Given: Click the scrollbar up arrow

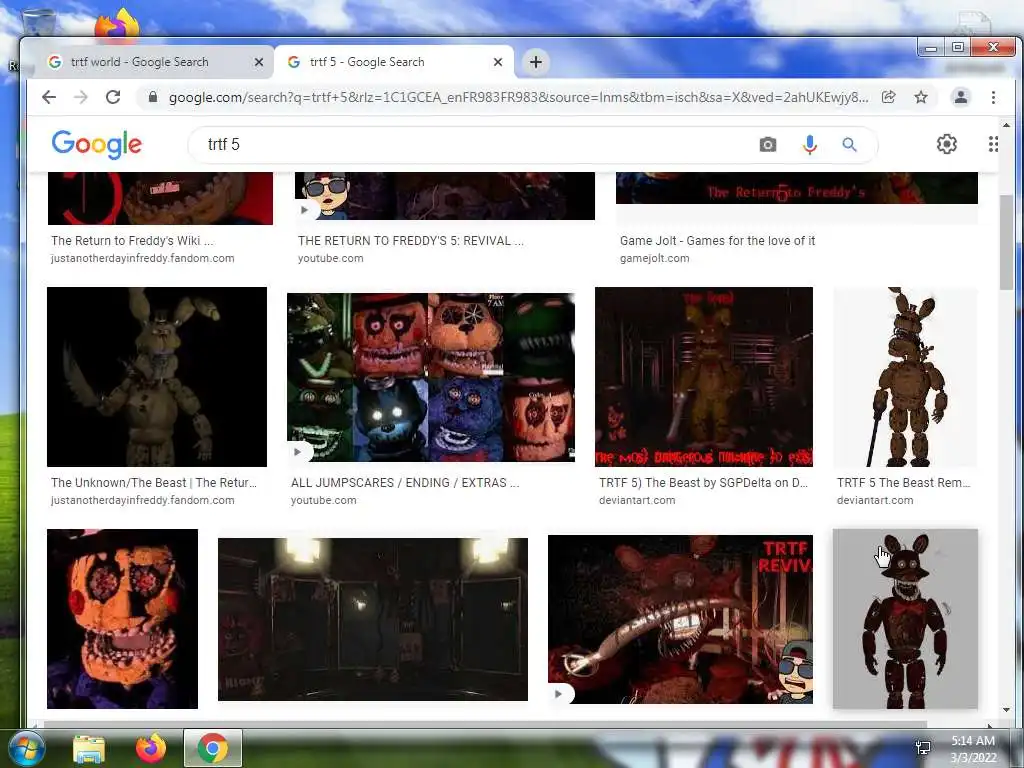Looking at the screenshot, I should click(x=1006, y=124).
